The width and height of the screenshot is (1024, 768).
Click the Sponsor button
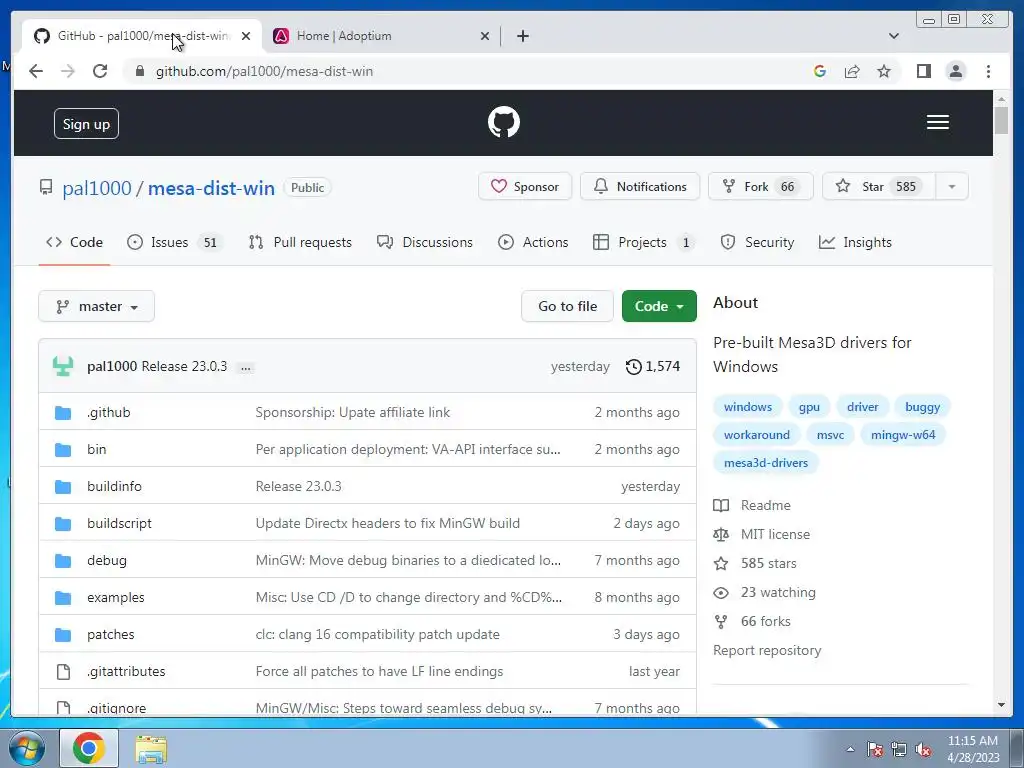click(x=525, y=187)
